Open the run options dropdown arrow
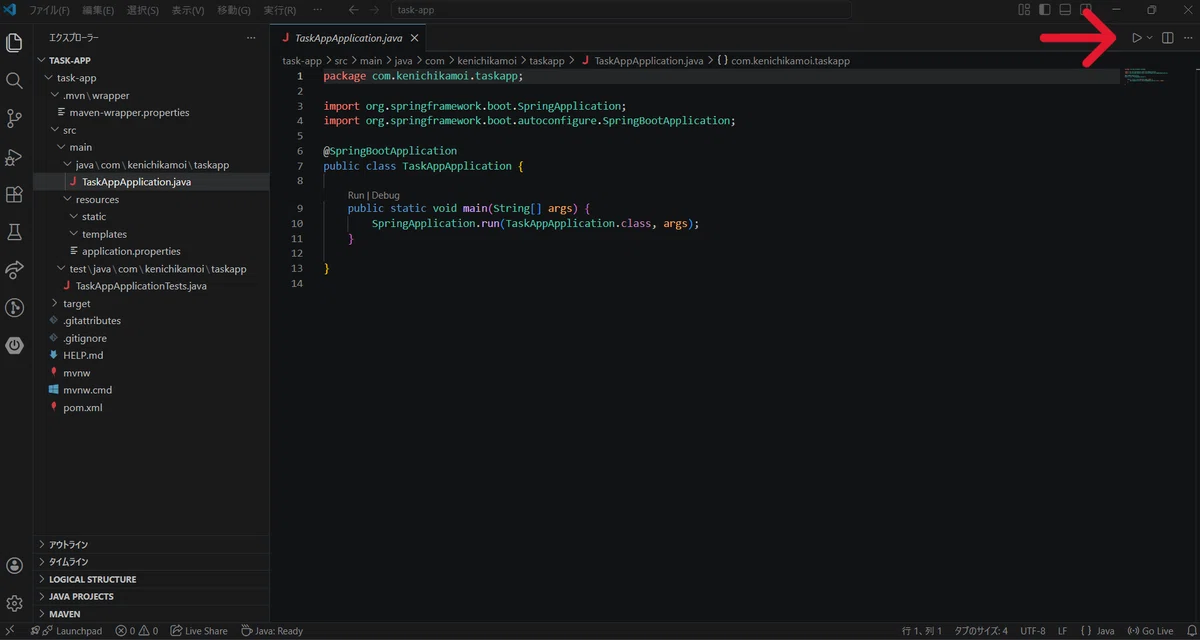The height and width of the screenshot is (640, 1200). tap(1149, 38)
